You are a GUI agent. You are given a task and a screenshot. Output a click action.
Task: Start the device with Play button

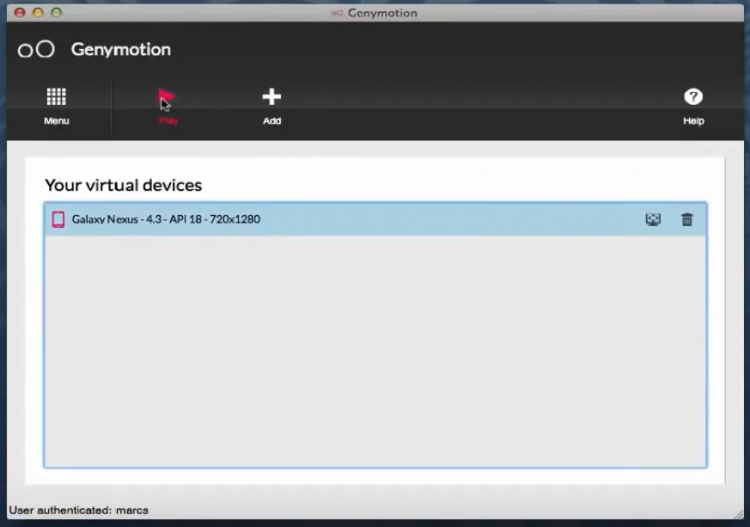pyautogui.click(x=167, y=106)
